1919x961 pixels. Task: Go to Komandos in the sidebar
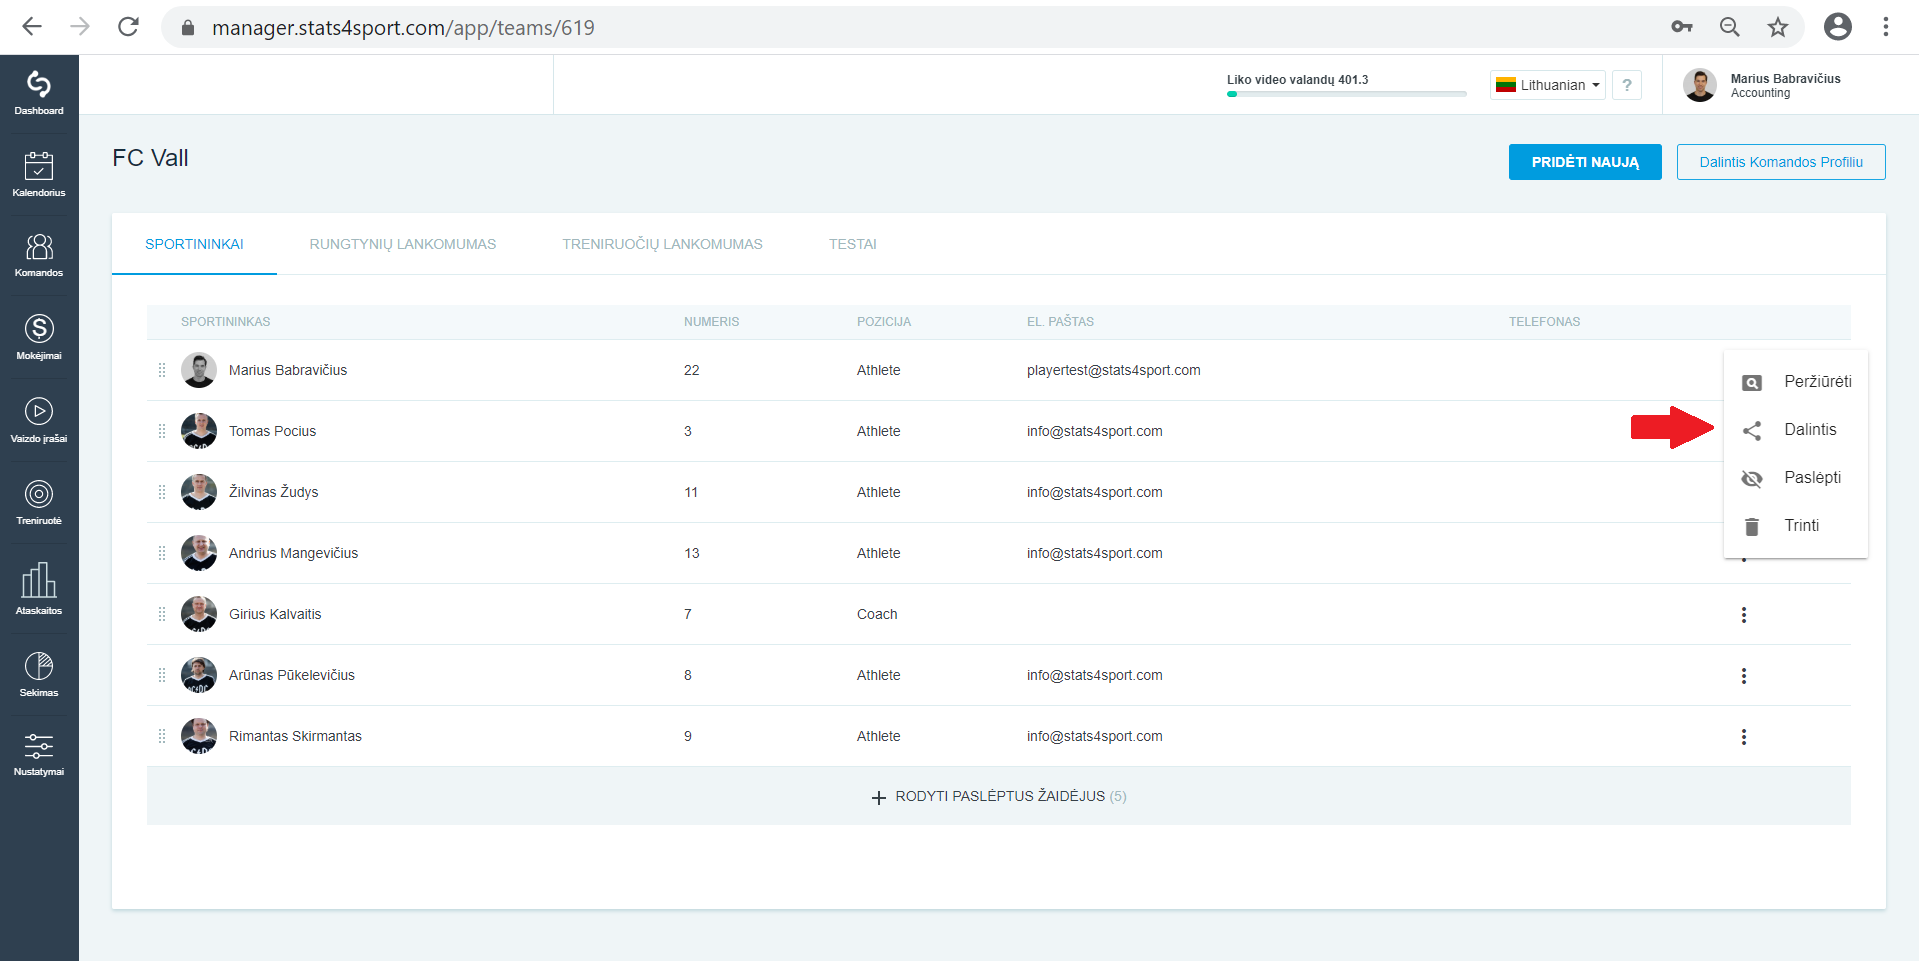39,255
